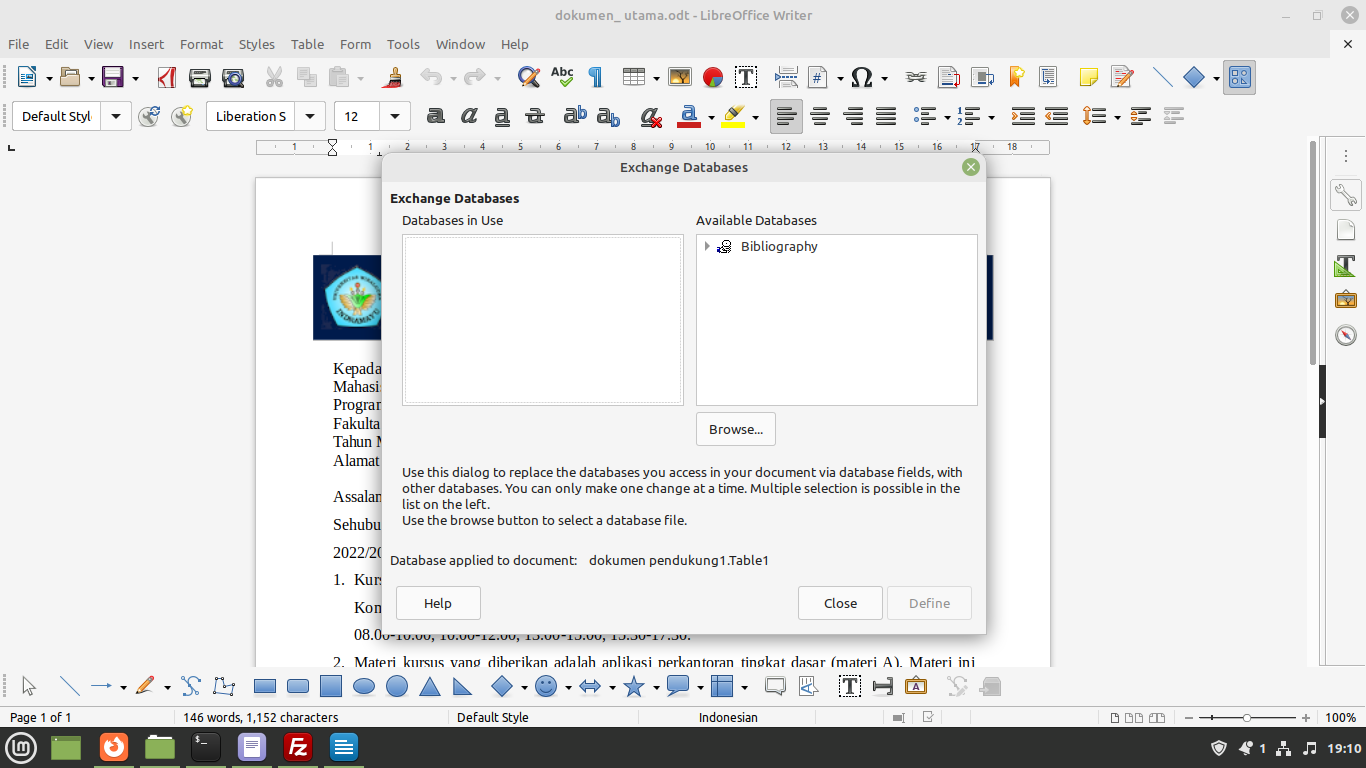Open Paragraph Style dropdown arrow
Viewport: 1366px width, 768px height.
(116, 116)
